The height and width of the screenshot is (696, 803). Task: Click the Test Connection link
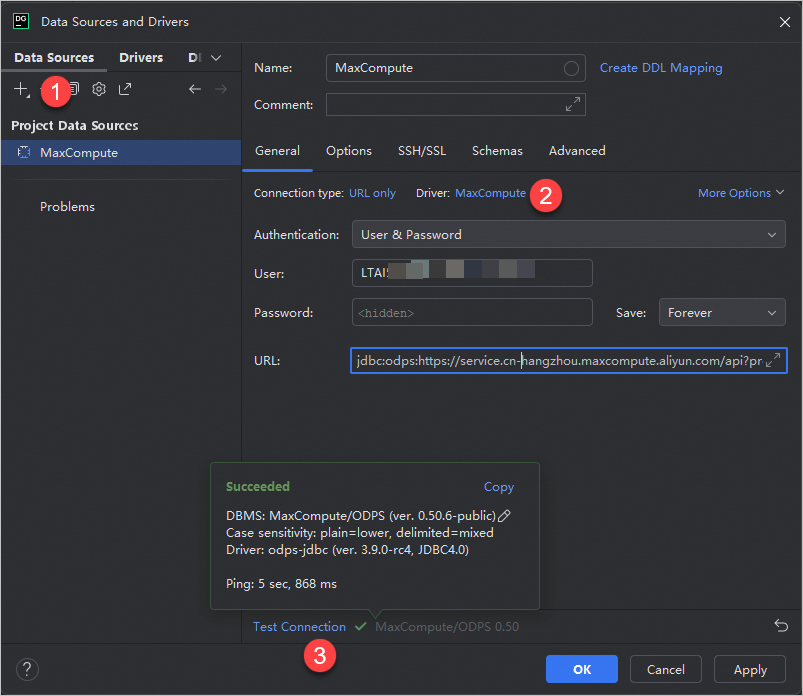pos(299,626)
